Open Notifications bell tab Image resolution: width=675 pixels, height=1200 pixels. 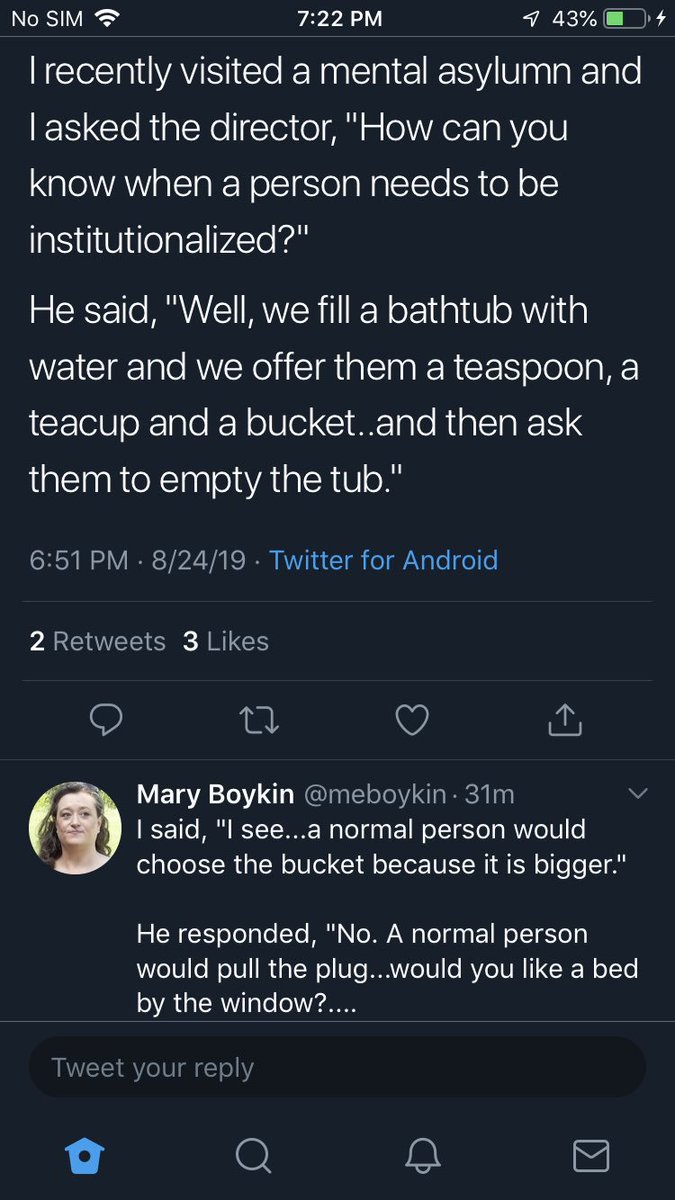click(422, 1156)
